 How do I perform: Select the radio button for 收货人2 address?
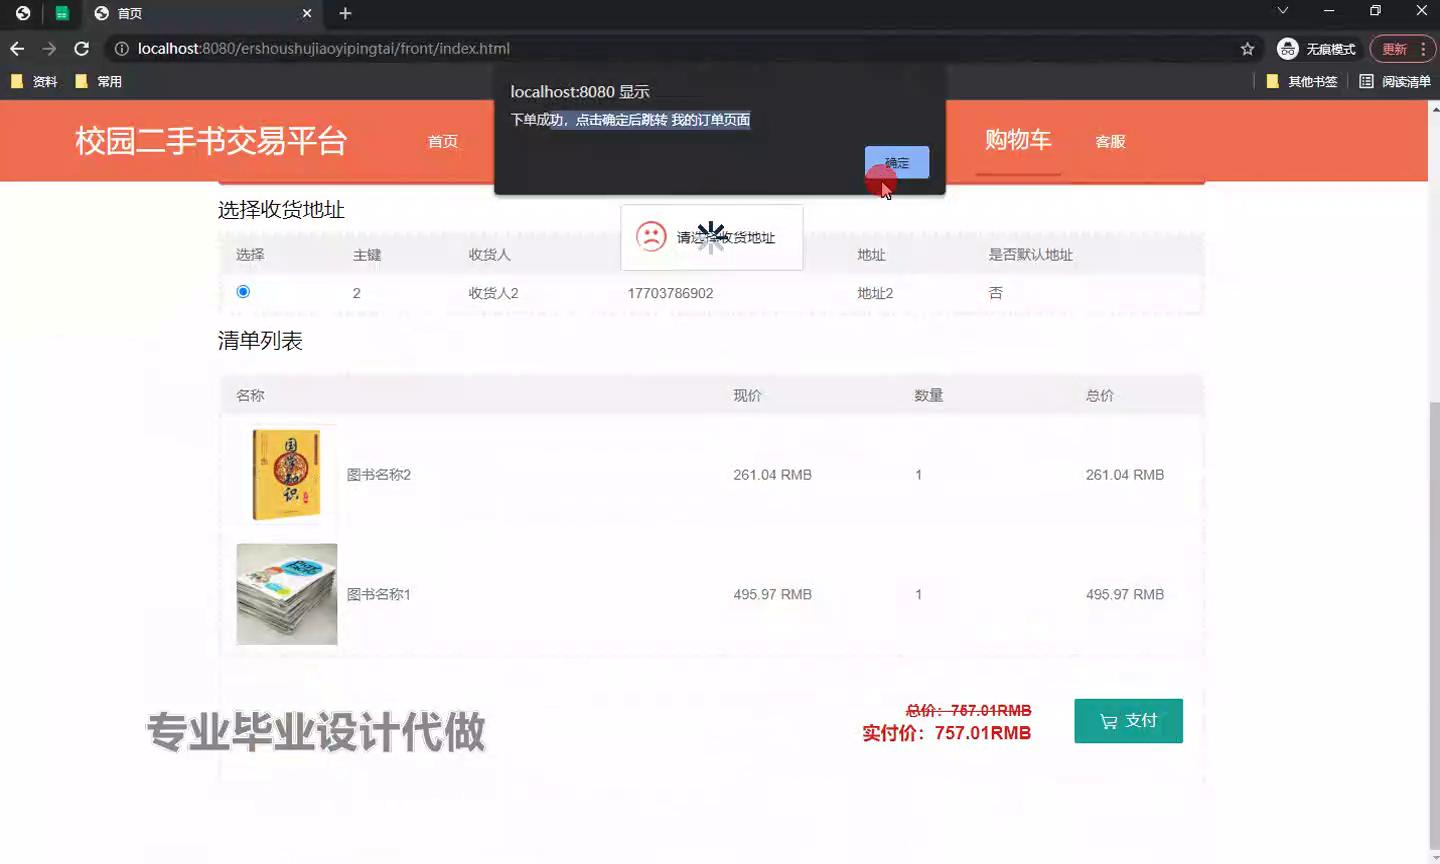[242, 291]
